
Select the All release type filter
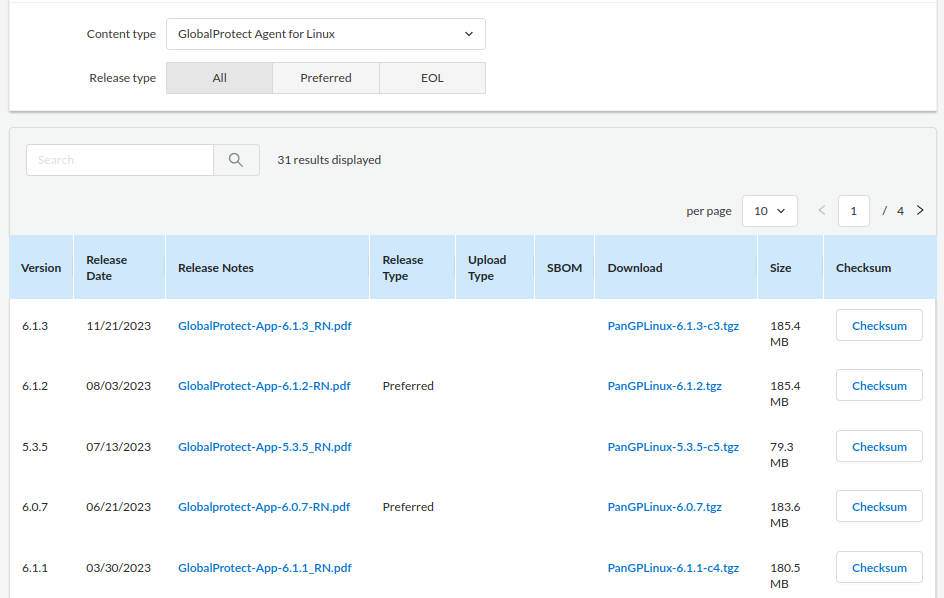219,78
